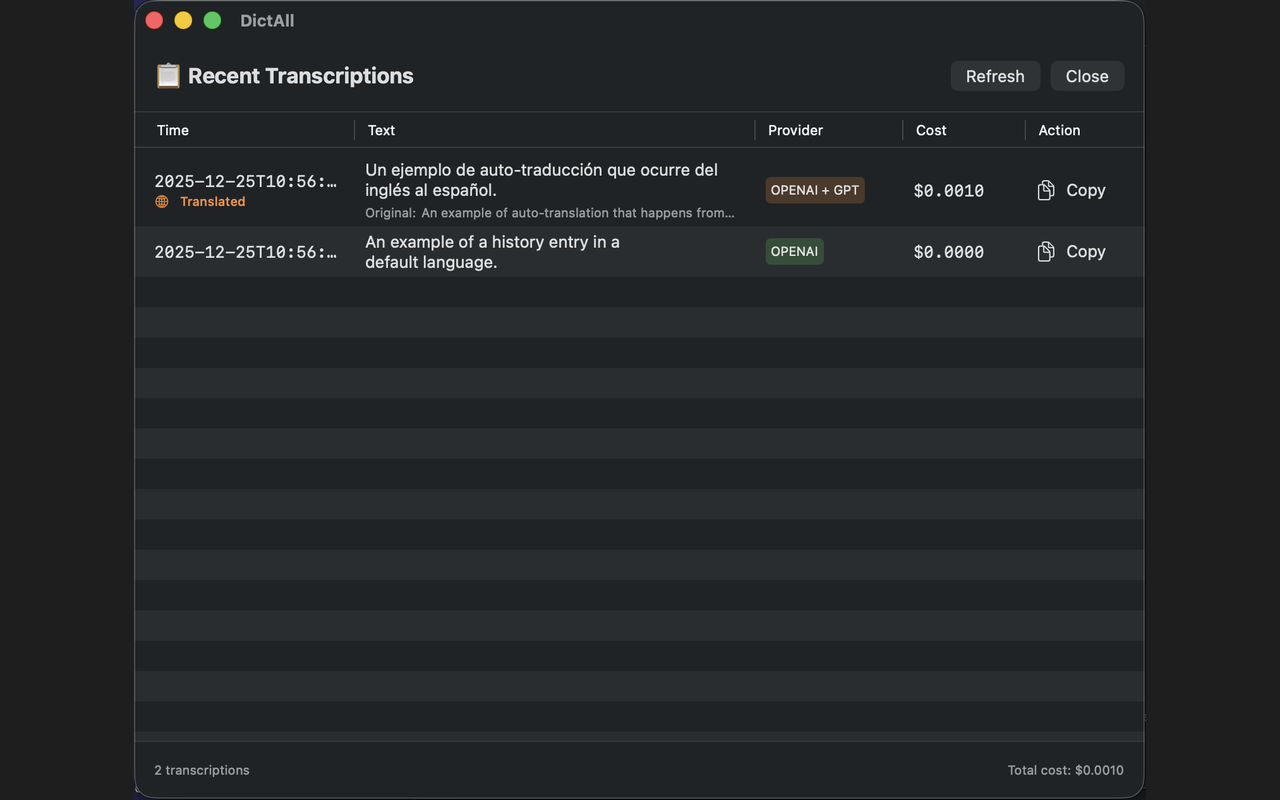Click the yellow minimize window button
Image resolution: width=1280 pixels, height=800 pixels.
[x=183, y=21]
